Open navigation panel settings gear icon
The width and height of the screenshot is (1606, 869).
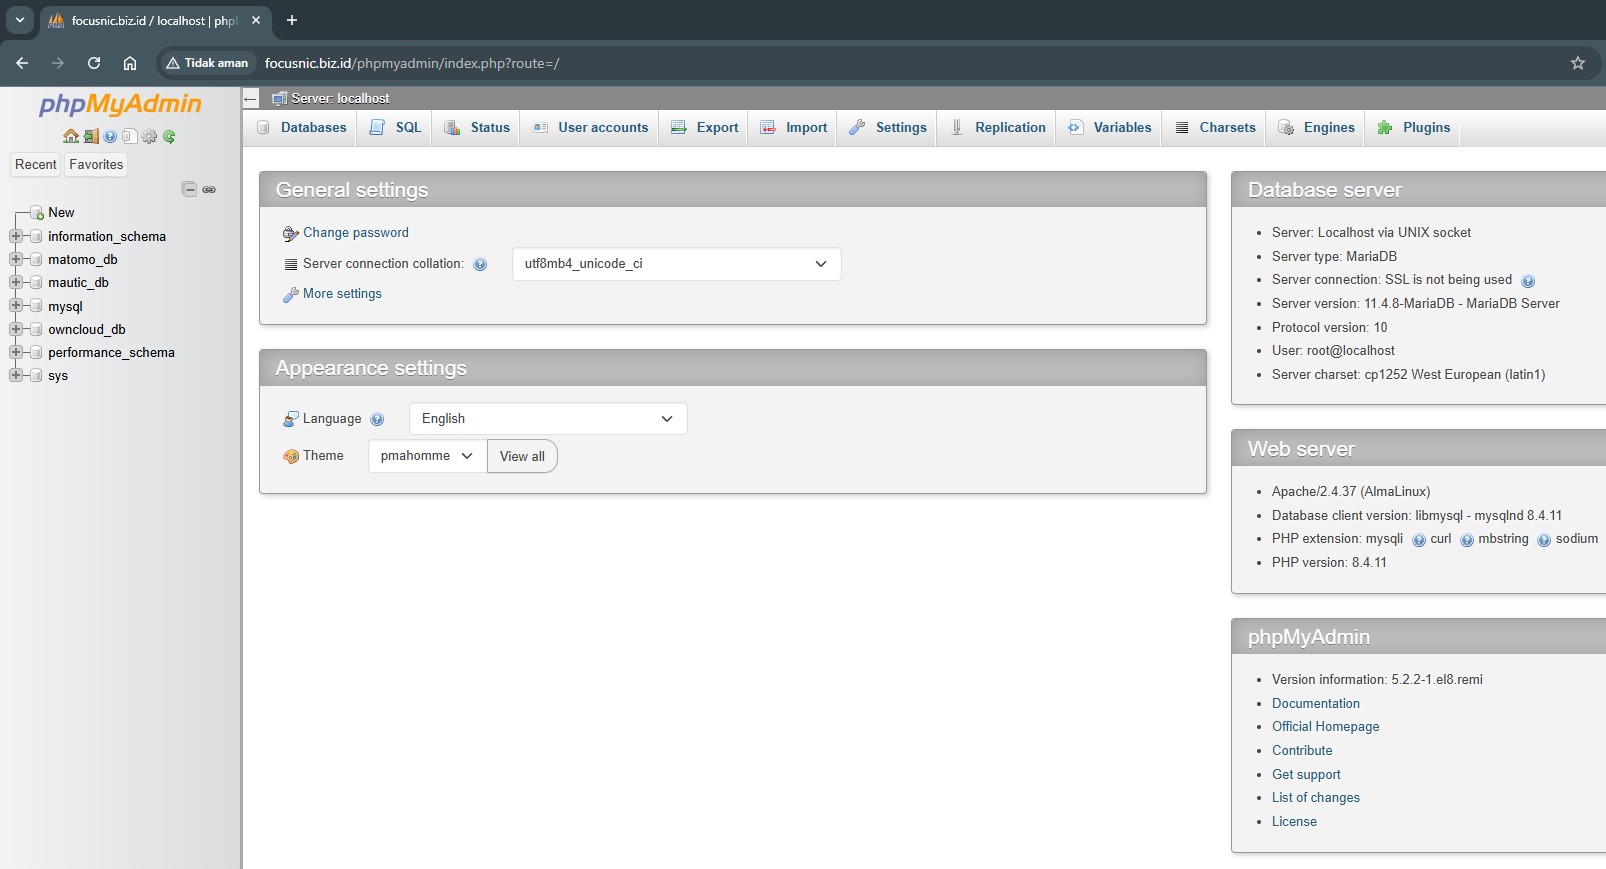click(149, 136)
